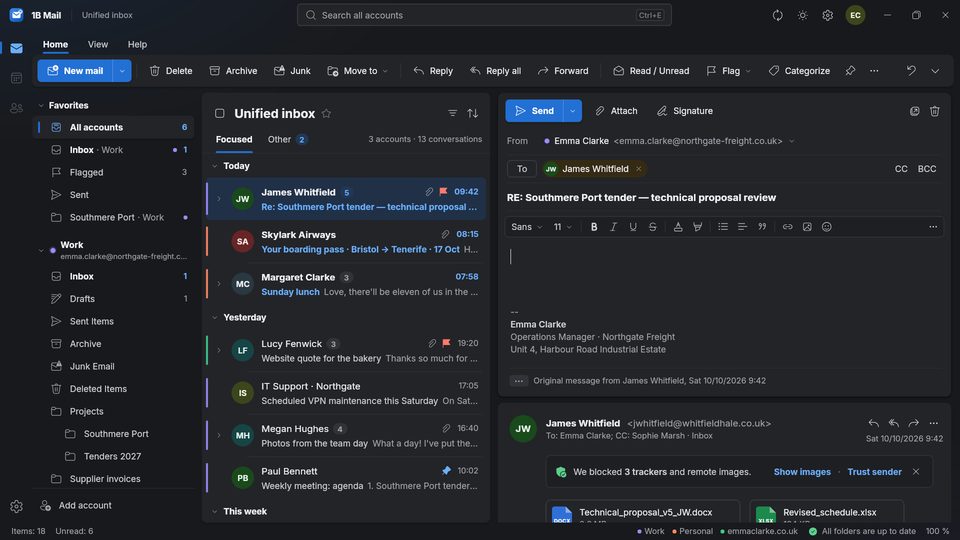Sort the Unified inbox conversation list
Screen dimensions: 960x540
(x=473, y=113)
